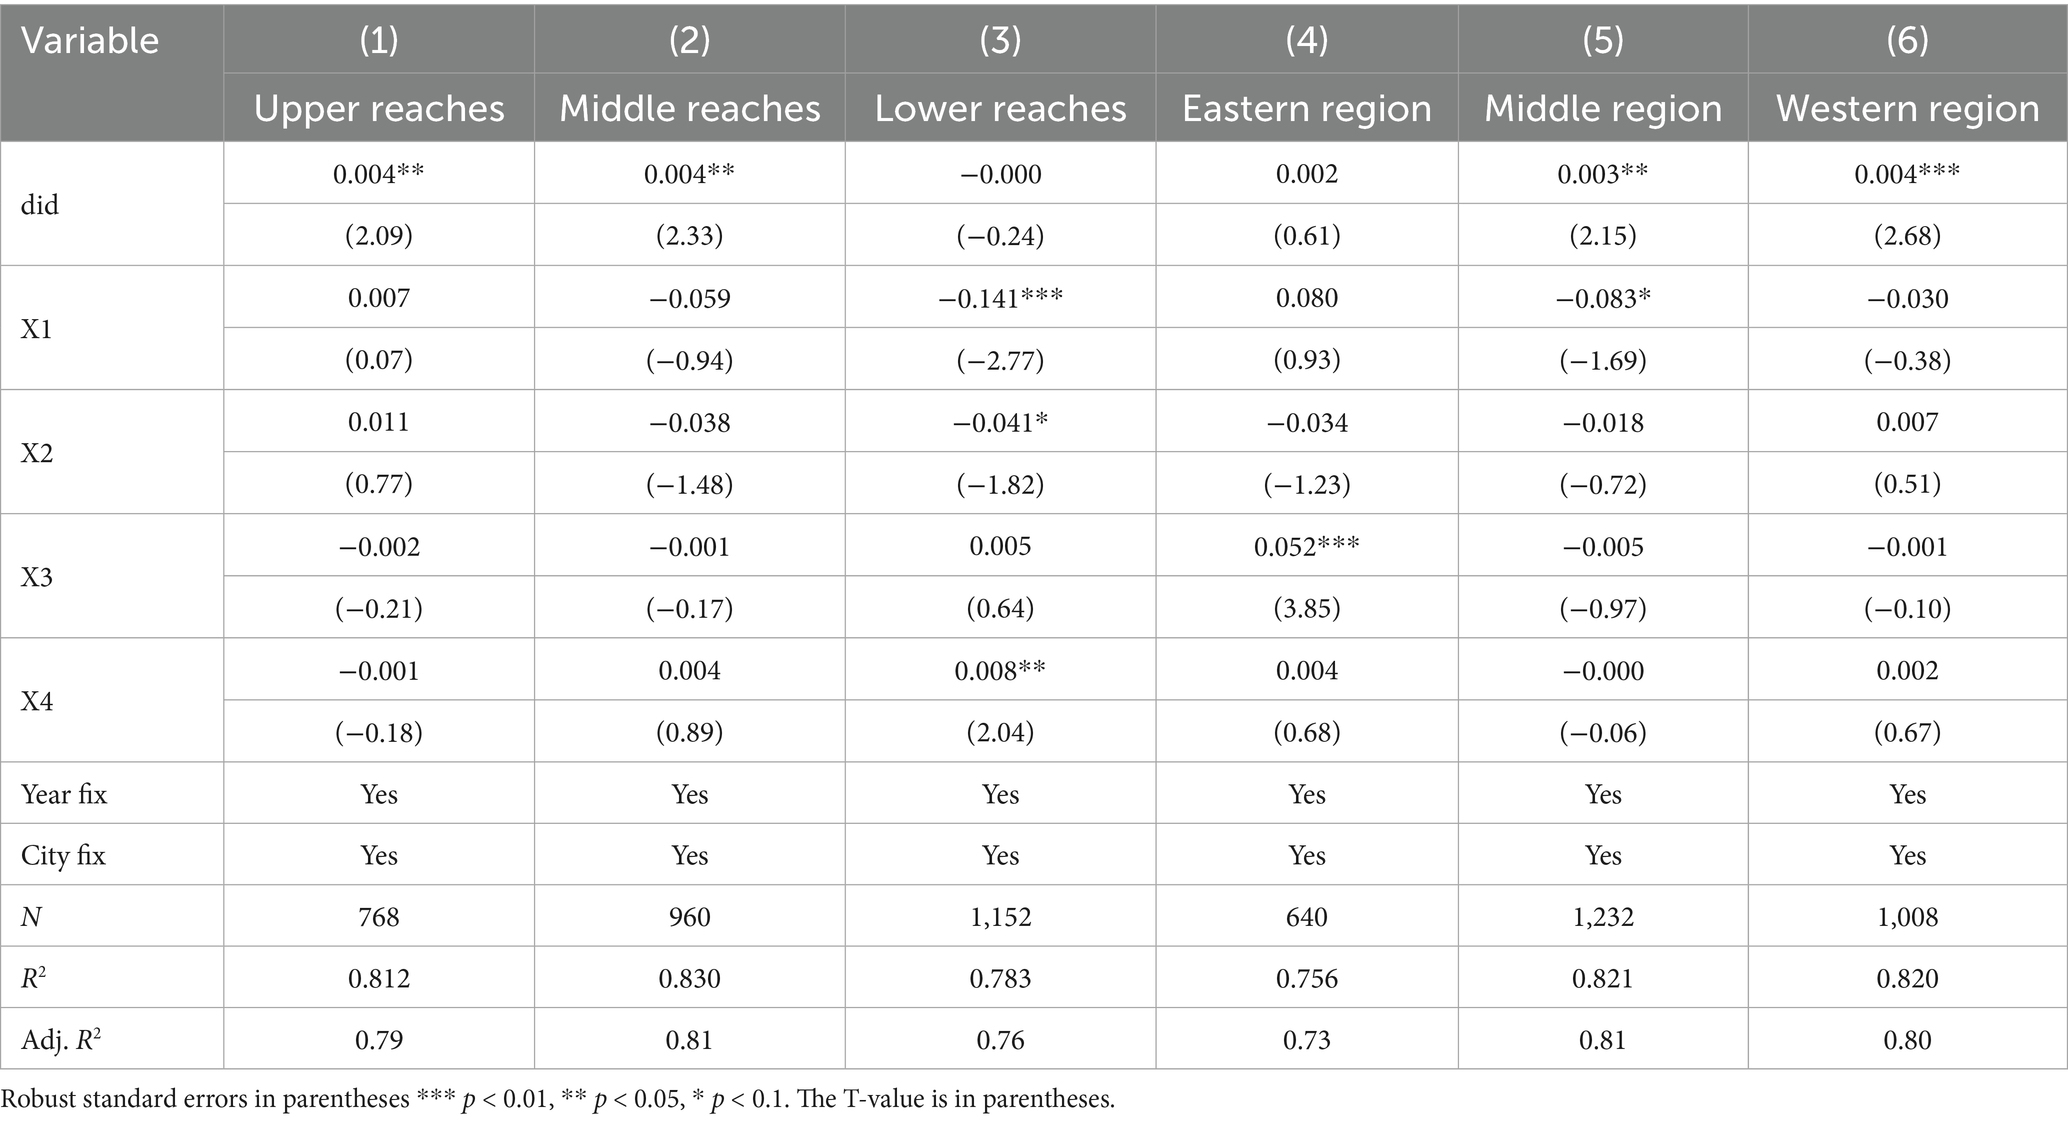Screen dimensions: 2068x1123
Task: Click the Variable column header
Action: 90,41
